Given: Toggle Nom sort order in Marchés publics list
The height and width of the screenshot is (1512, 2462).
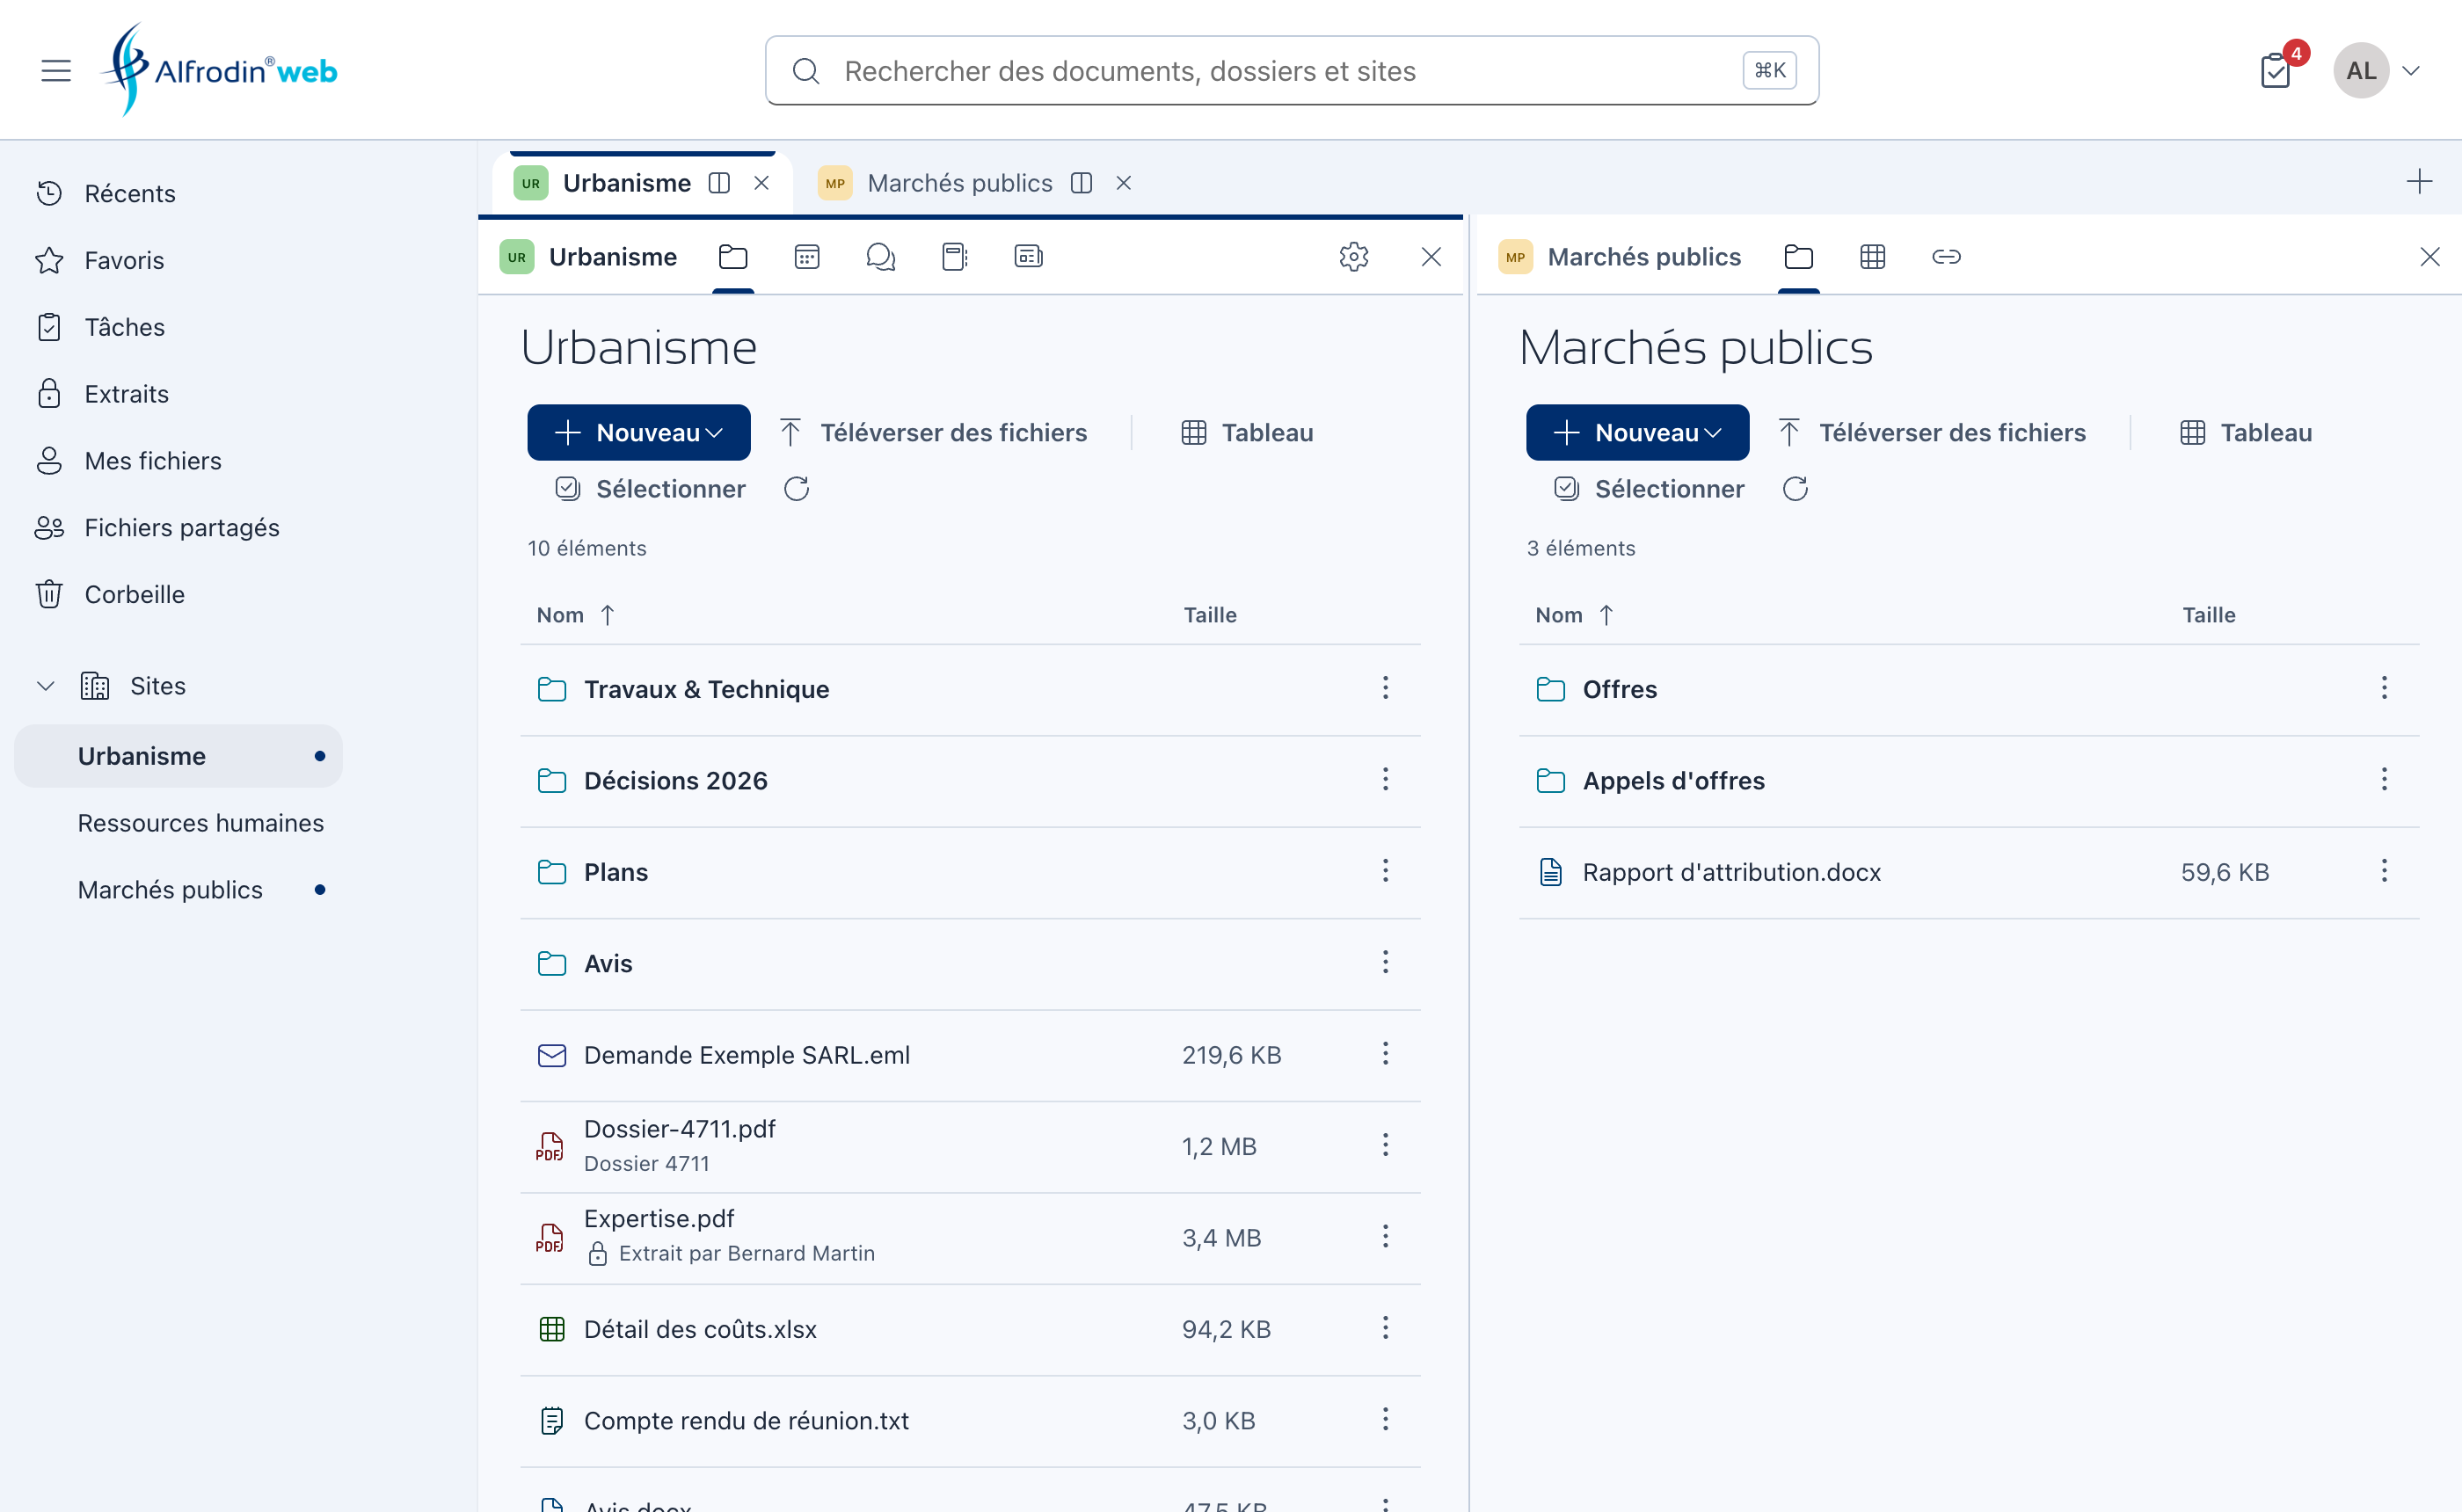Looking at the screenshot, I should point(1575,615).
